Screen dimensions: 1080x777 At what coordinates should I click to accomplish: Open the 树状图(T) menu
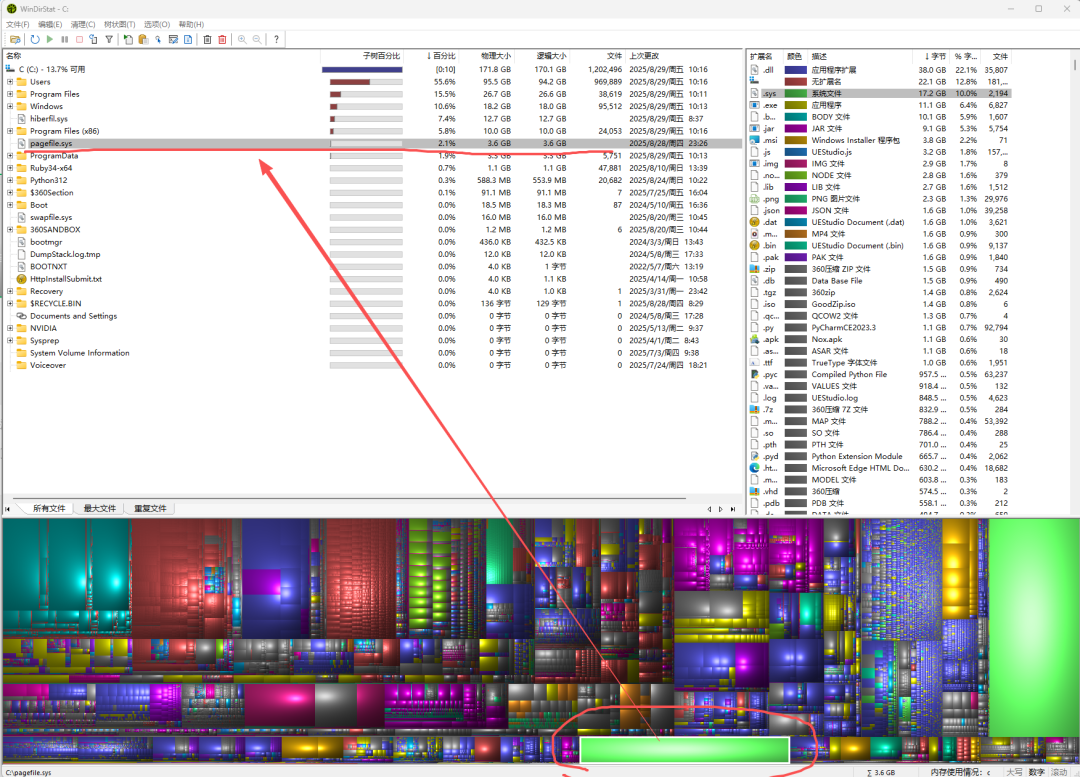click(x=118, y=24)
